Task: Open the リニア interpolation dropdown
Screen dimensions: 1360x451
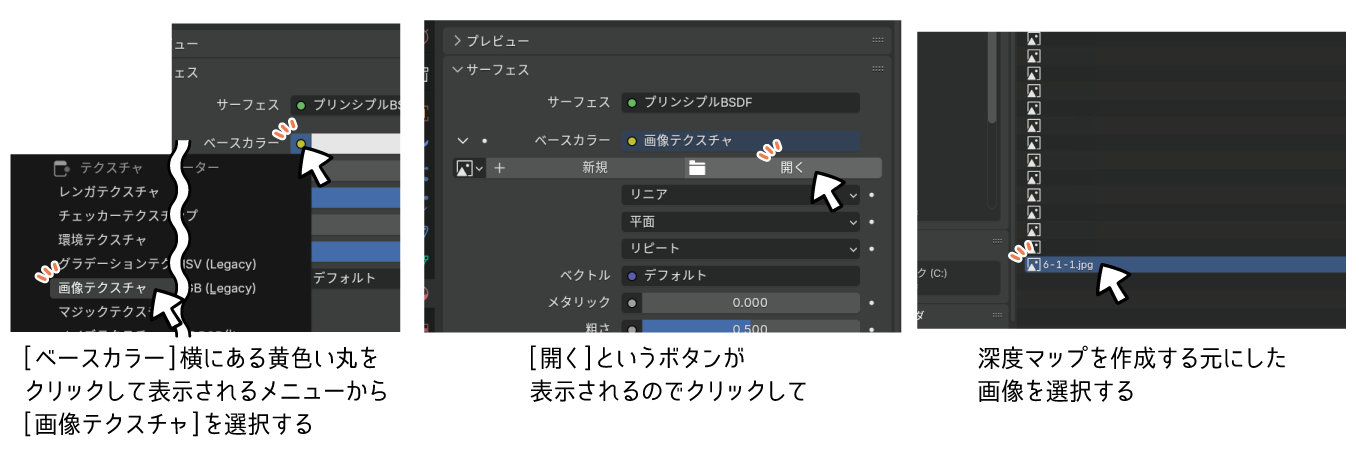Action: (x=740, y=194)
